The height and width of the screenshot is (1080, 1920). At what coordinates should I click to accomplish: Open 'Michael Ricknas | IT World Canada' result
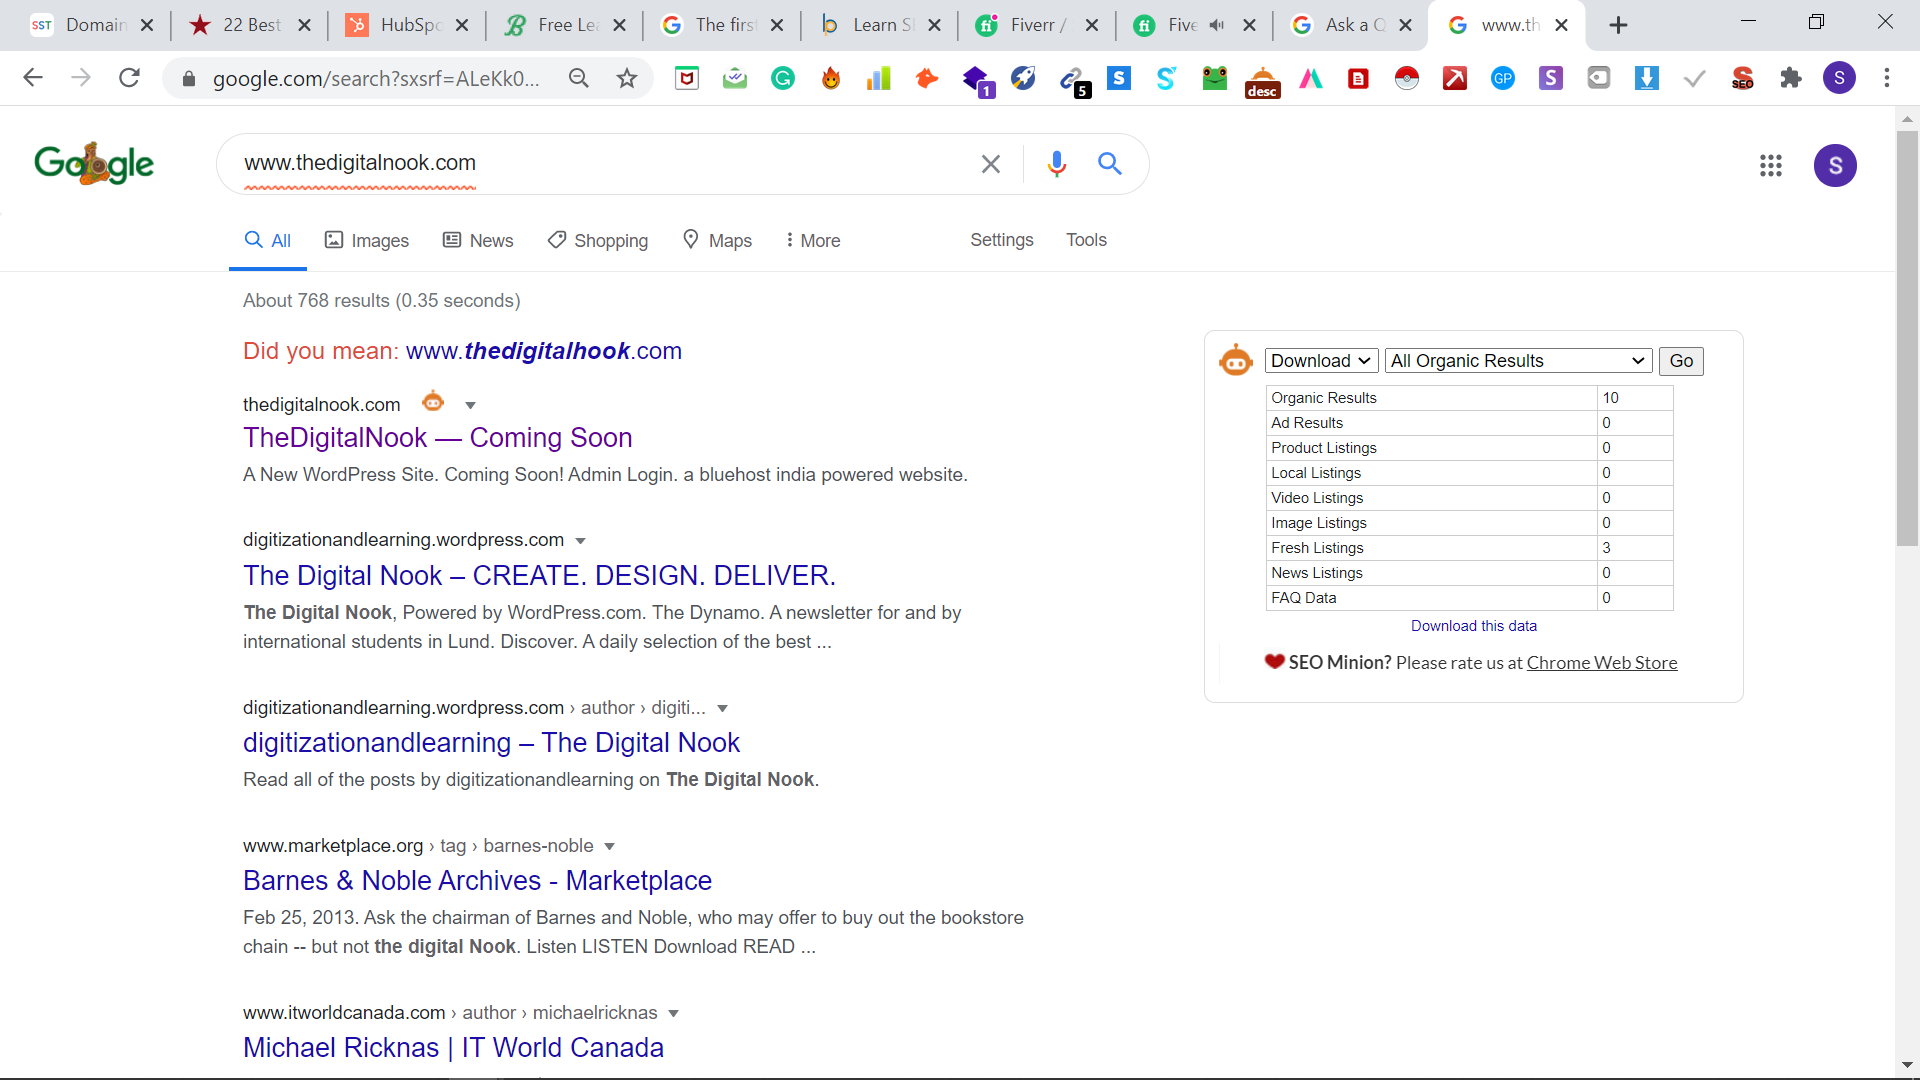(453, 1048)
